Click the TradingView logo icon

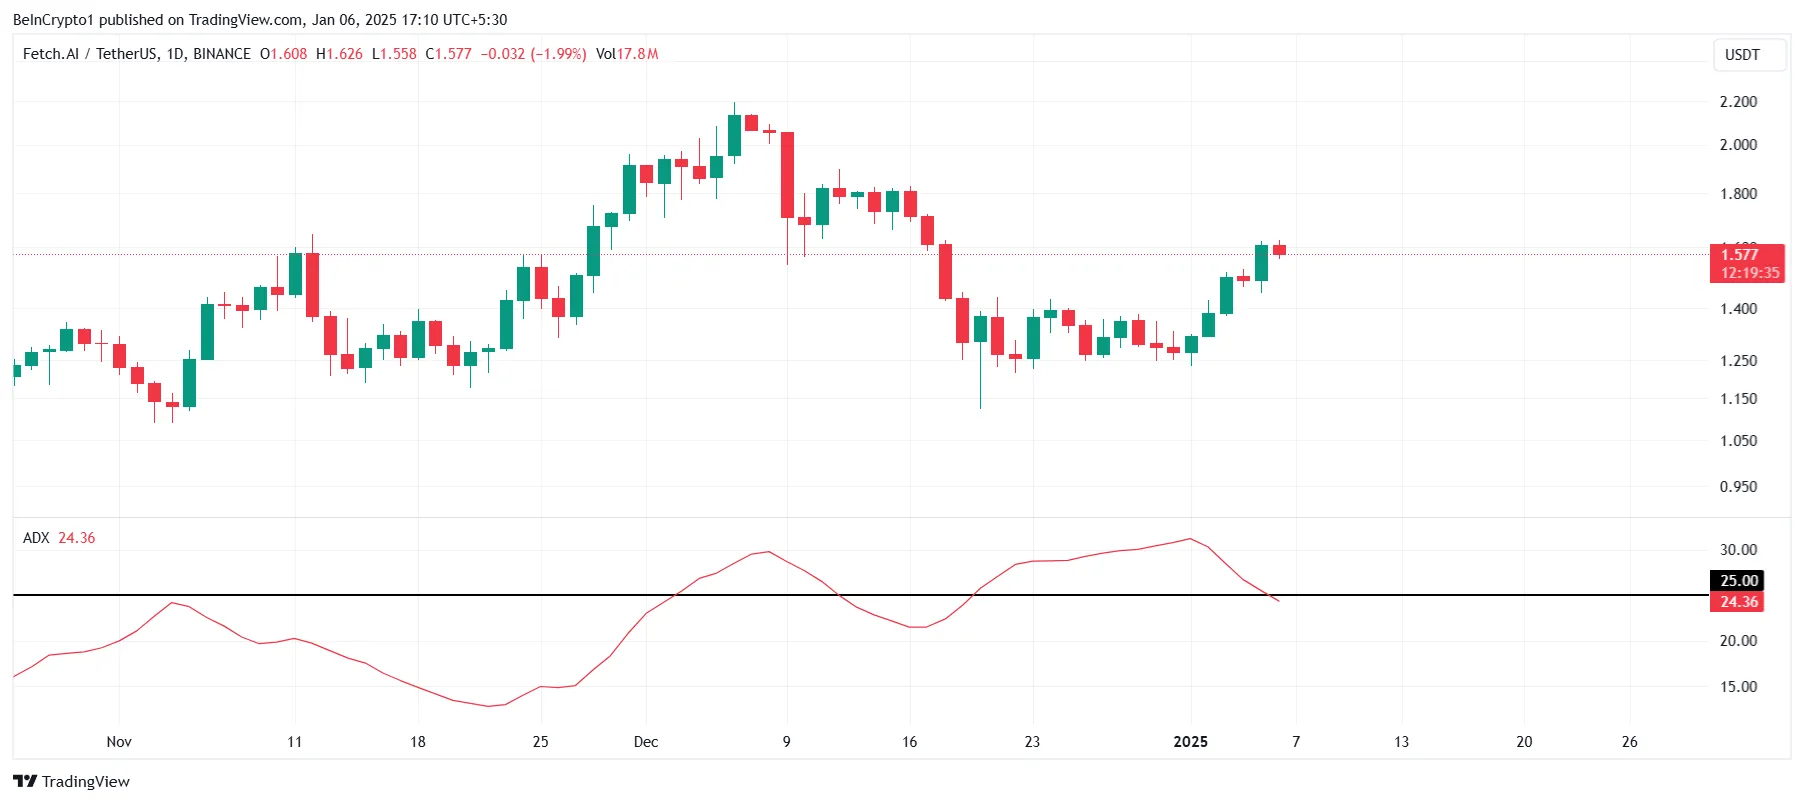[25, 781]
